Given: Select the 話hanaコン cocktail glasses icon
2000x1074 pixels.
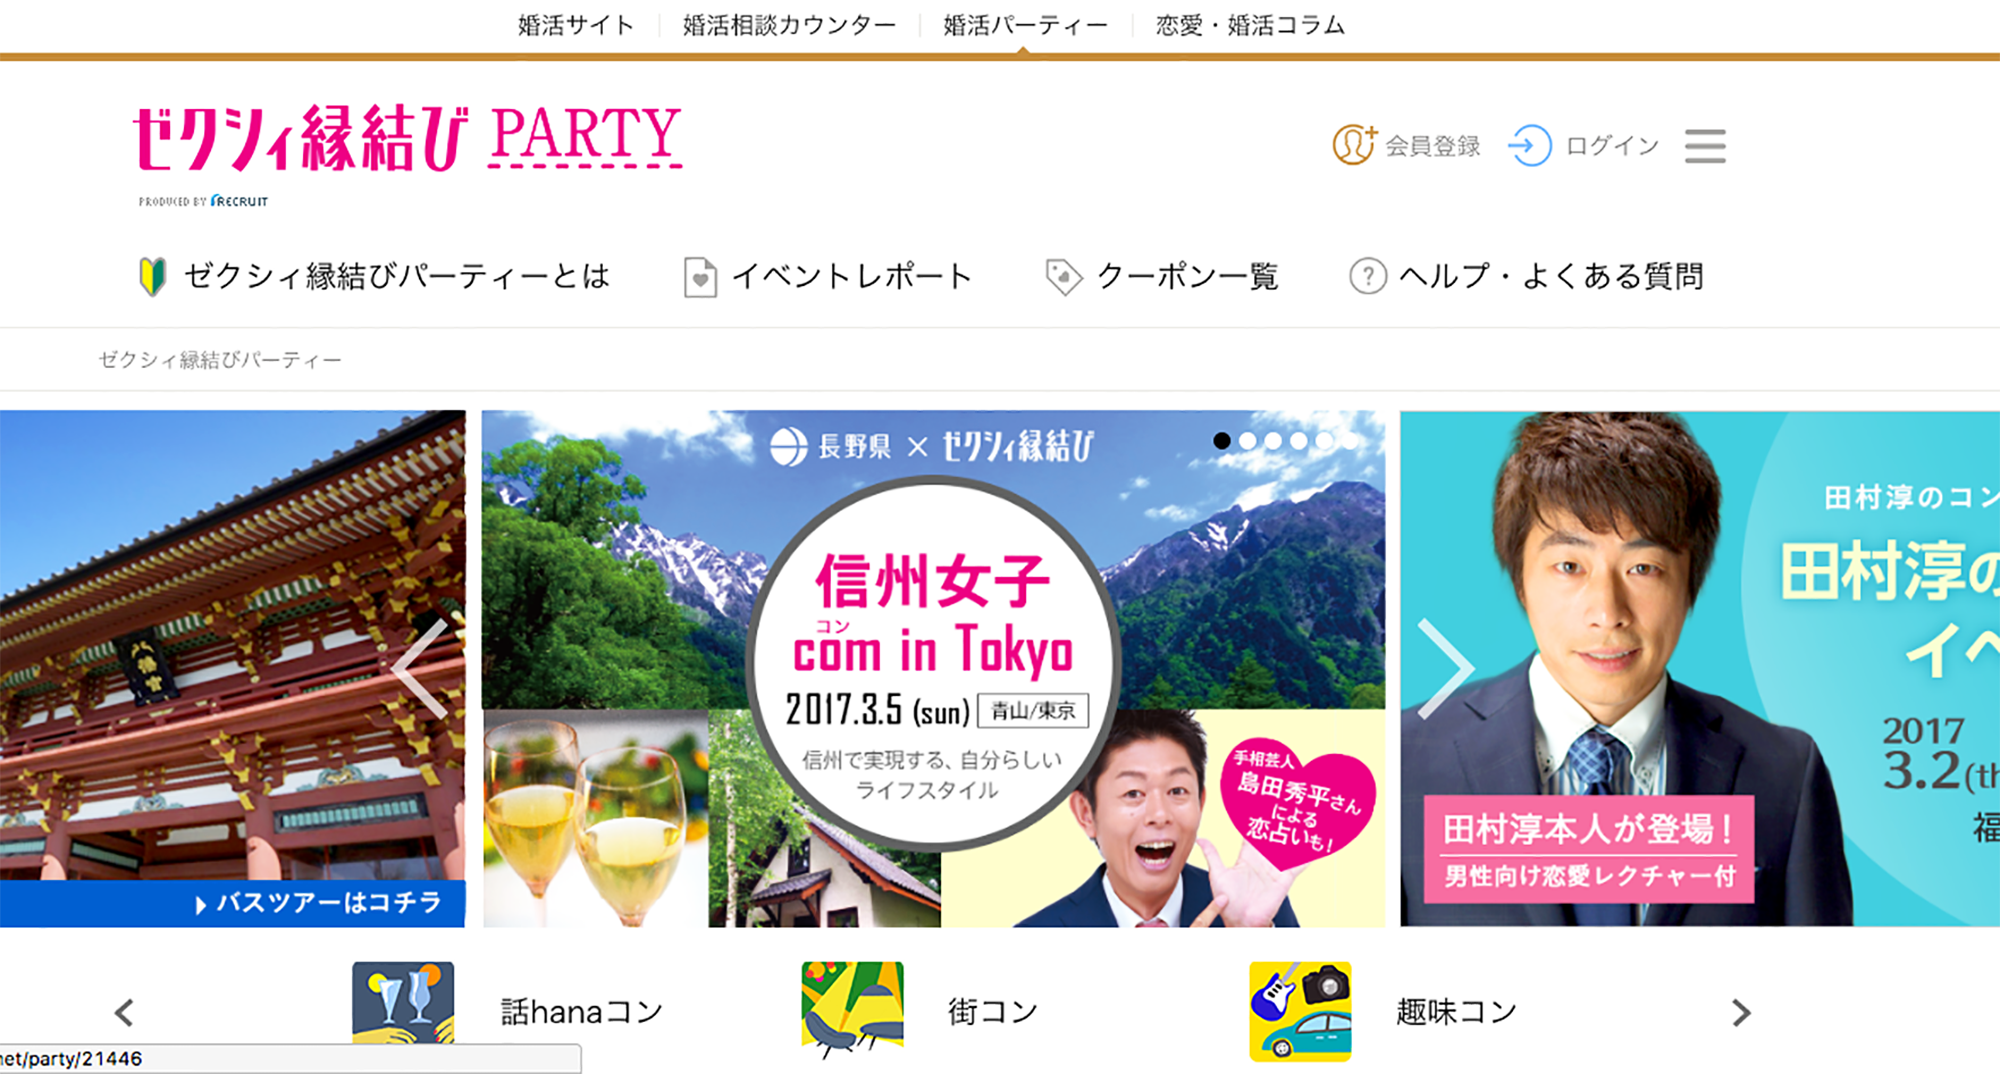Looking at the screenshot, I should (403, 1003).
